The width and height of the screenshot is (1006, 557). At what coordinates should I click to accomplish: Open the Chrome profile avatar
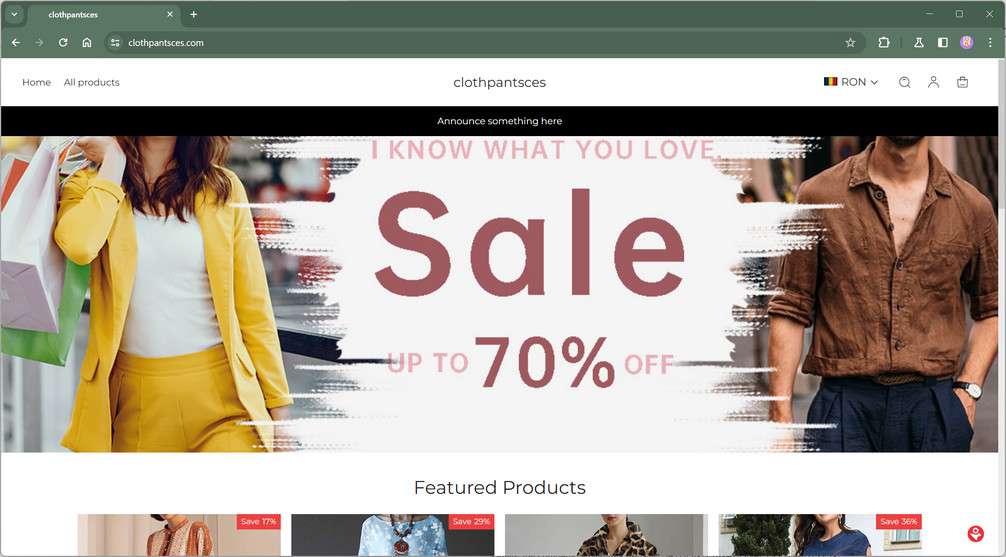tap(966, 42)
